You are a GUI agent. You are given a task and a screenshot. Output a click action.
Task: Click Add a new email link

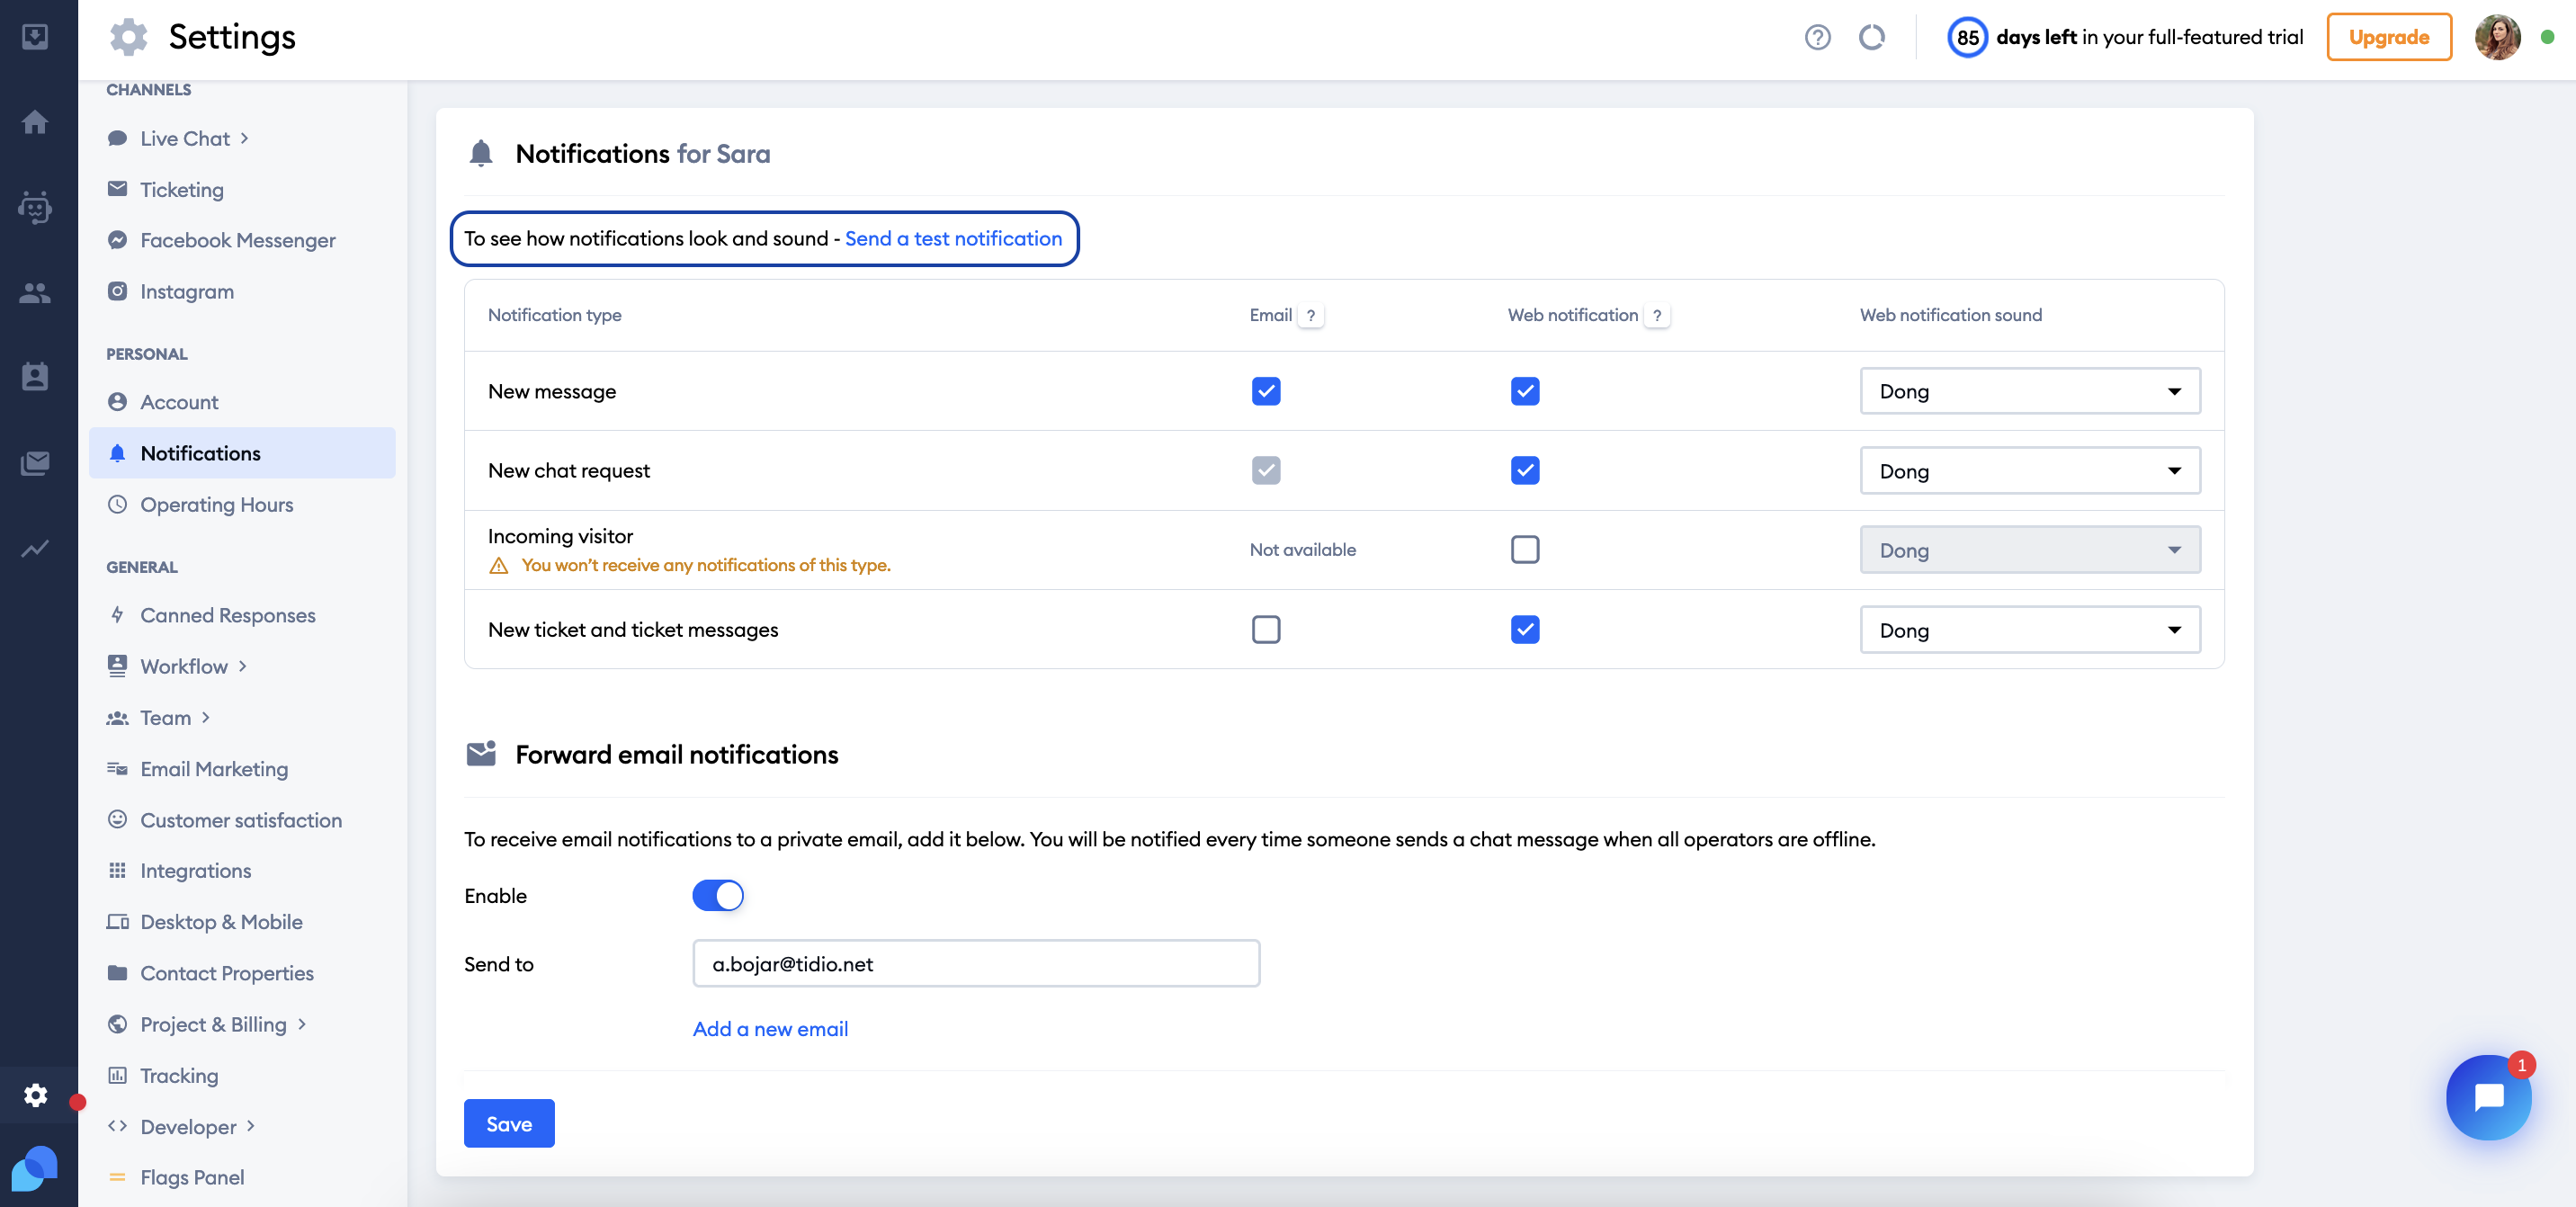[x=771, y=1028]
